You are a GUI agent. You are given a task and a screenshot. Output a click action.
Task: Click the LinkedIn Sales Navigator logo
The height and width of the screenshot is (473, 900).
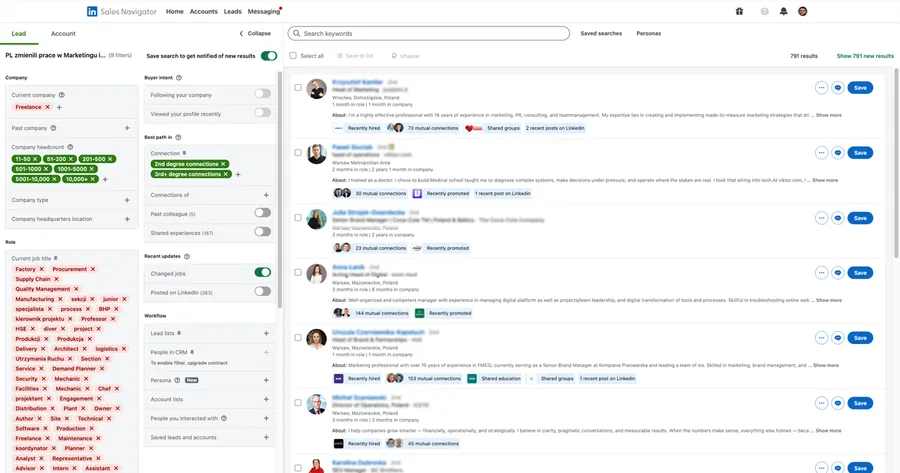[x=121, y=11]
